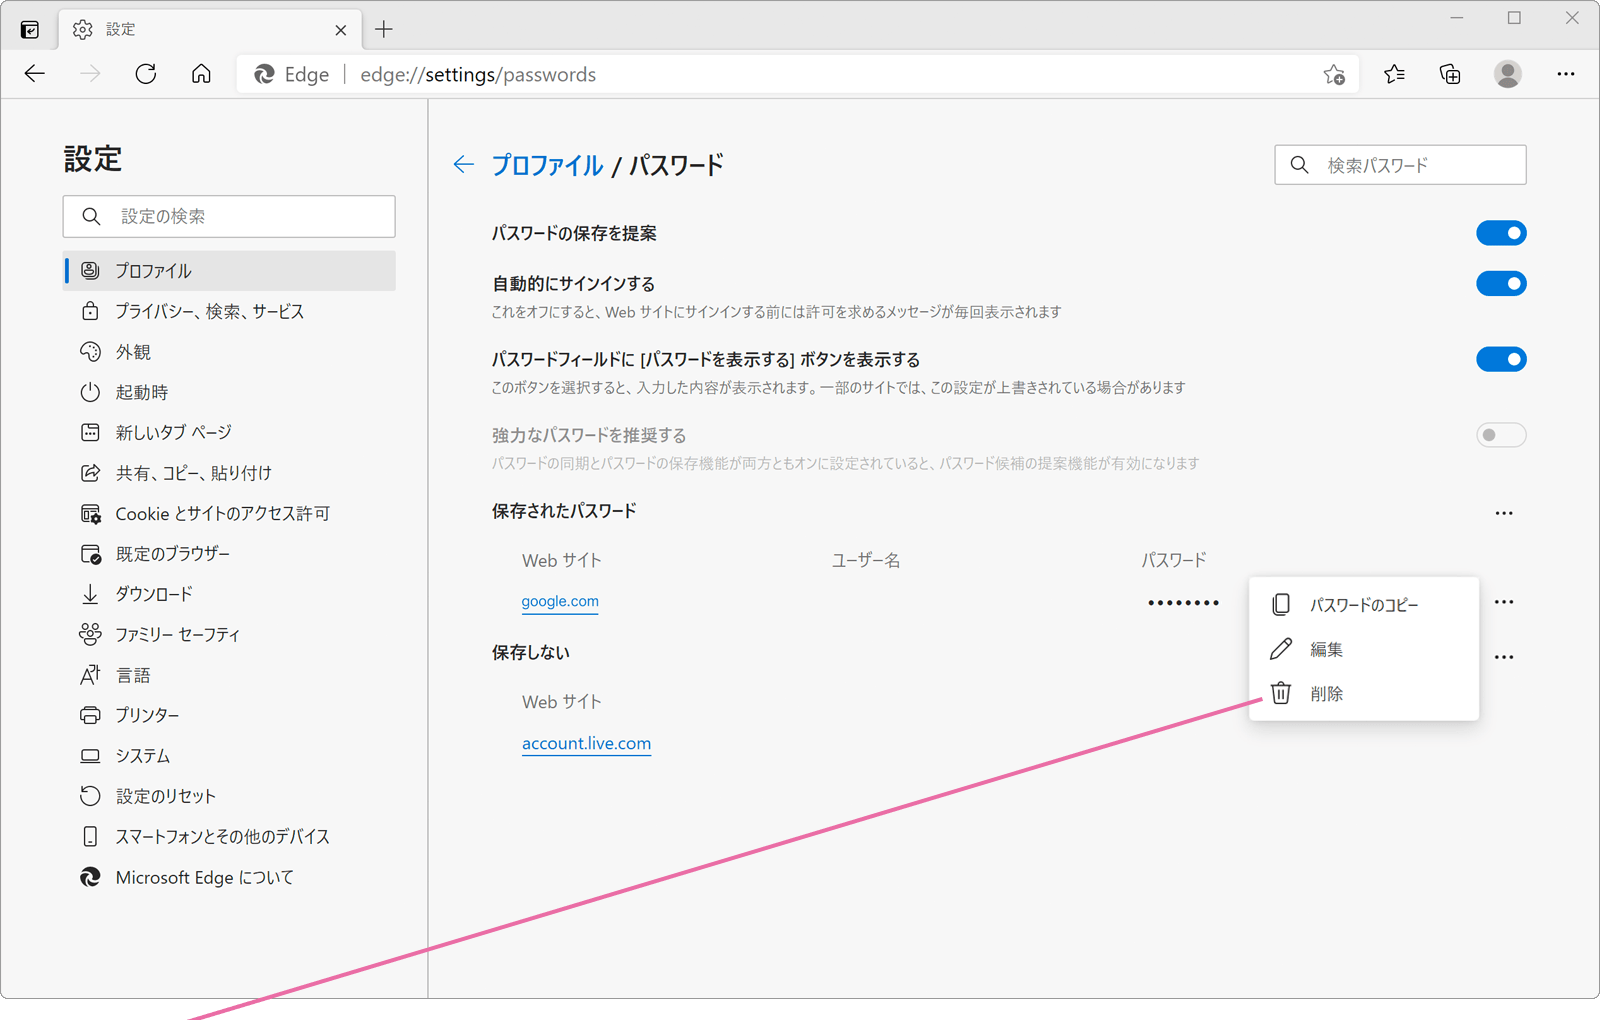Choose パスワードのコピー from context menu
The image size is (1600, 1020).
click(1364, 605)
